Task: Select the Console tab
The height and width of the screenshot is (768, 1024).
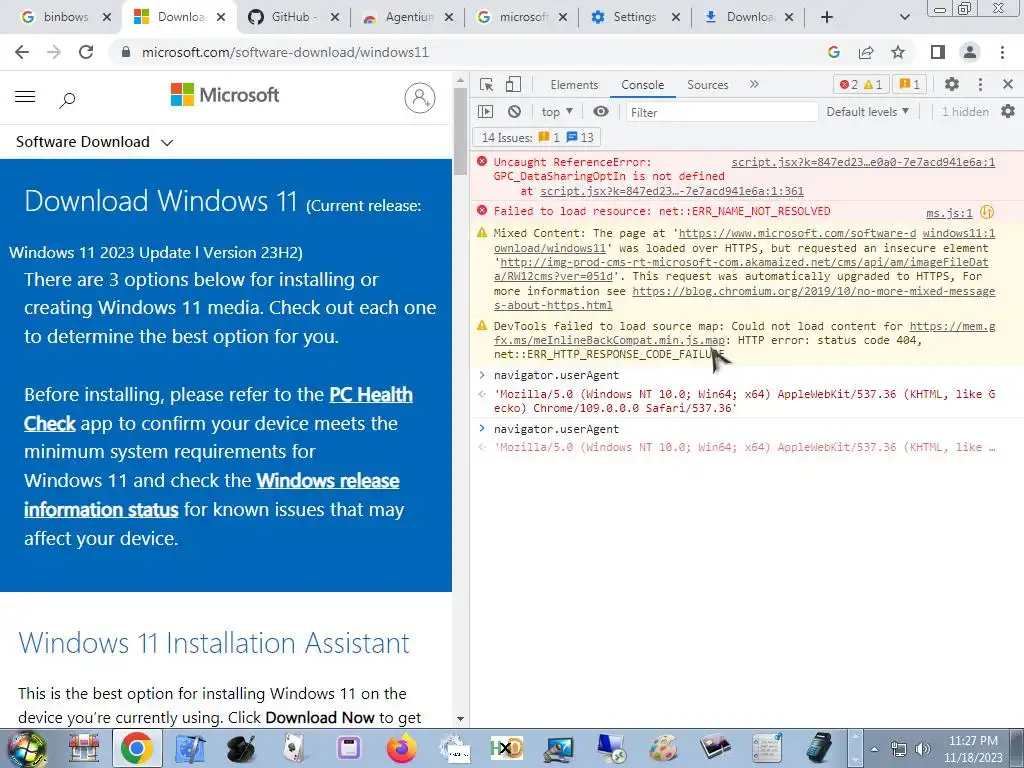Action: [643, 85]
